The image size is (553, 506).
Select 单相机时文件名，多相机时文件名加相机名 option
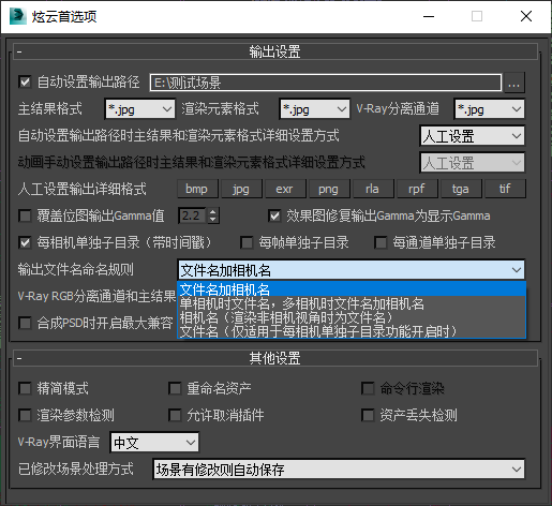[x=352, y=304]
